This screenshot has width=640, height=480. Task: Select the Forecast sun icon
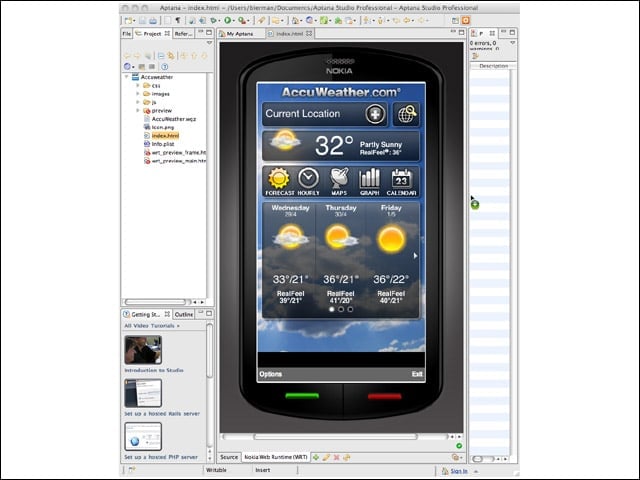279,182
